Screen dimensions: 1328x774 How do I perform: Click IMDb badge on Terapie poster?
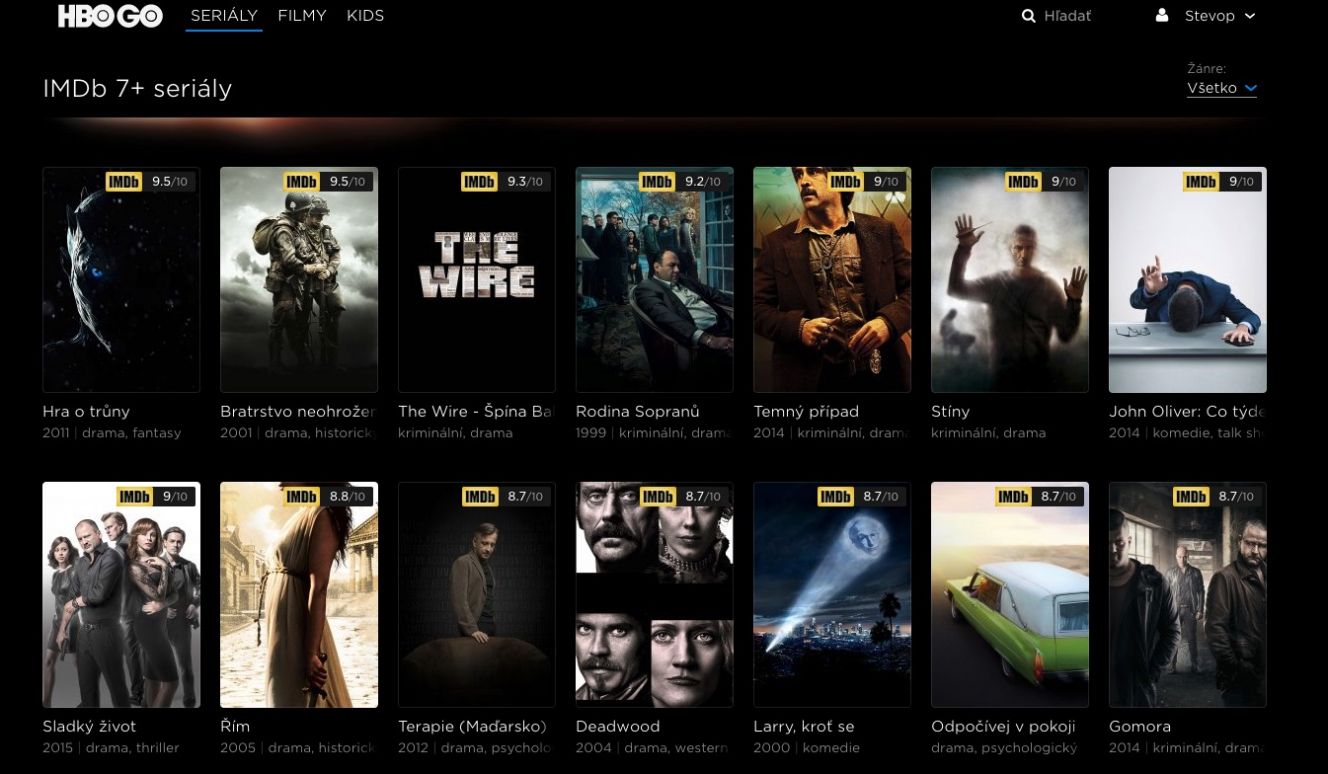click(x=505, y=497)
